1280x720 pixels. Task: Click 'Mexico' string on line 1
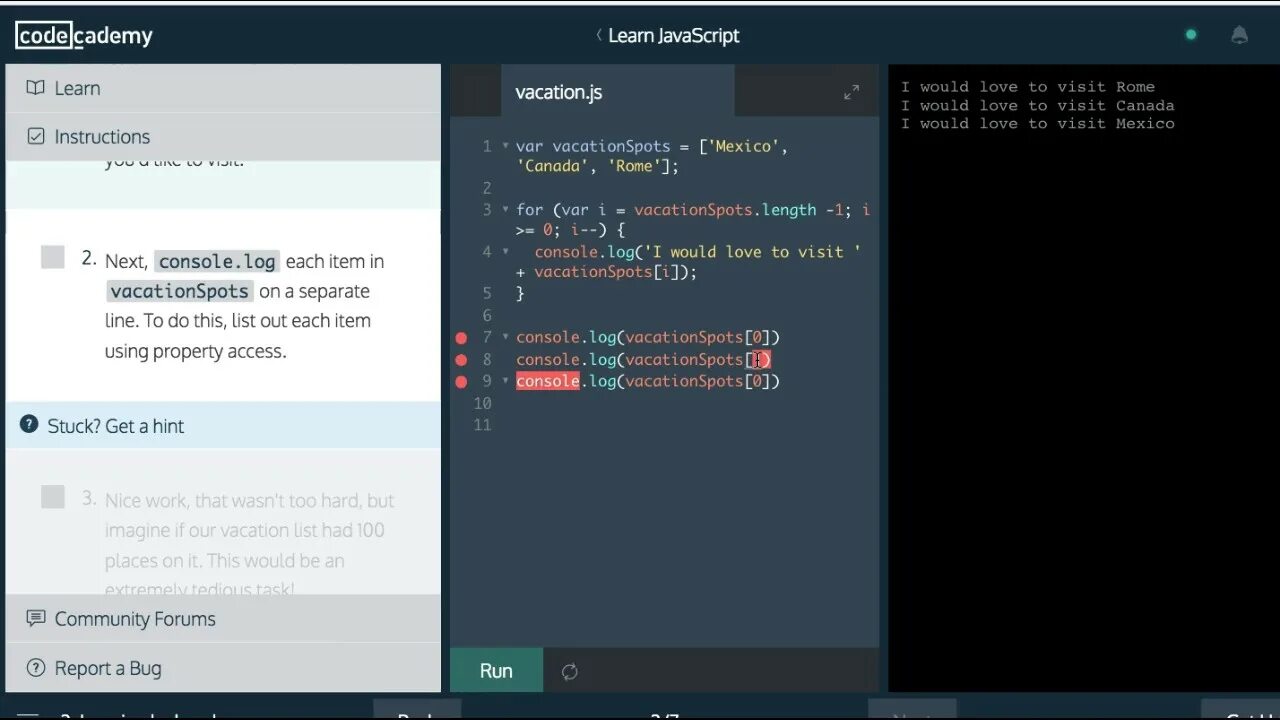point(743,146)
